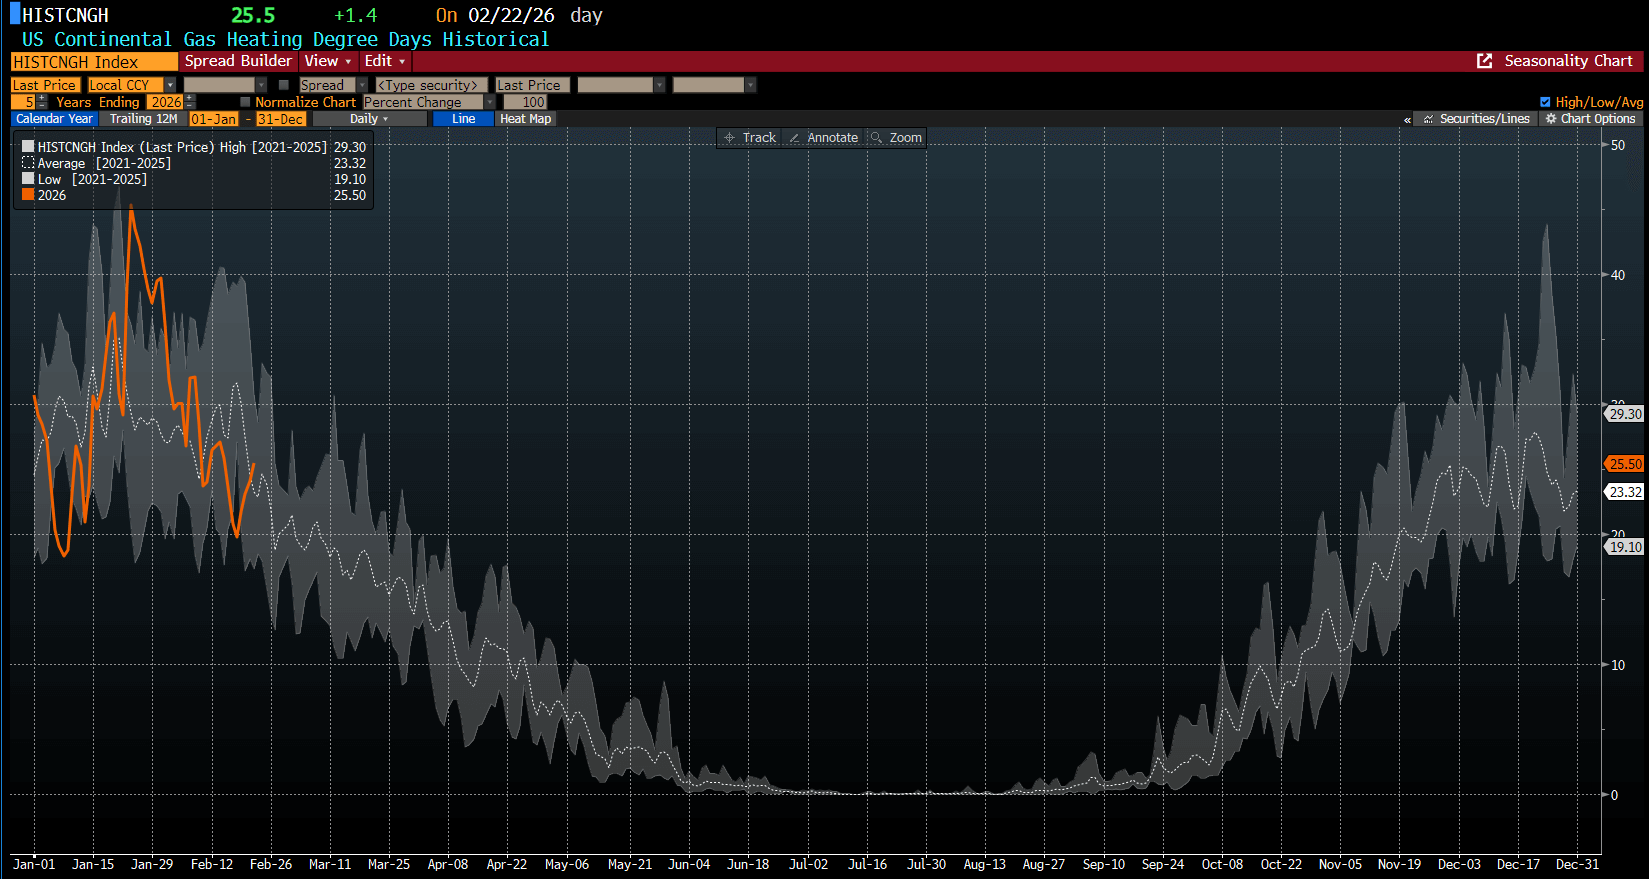The height and width of the screenshot is (879, 1649).
Task: Click the orange 2026 legend swatch
Action: [28, 195]
